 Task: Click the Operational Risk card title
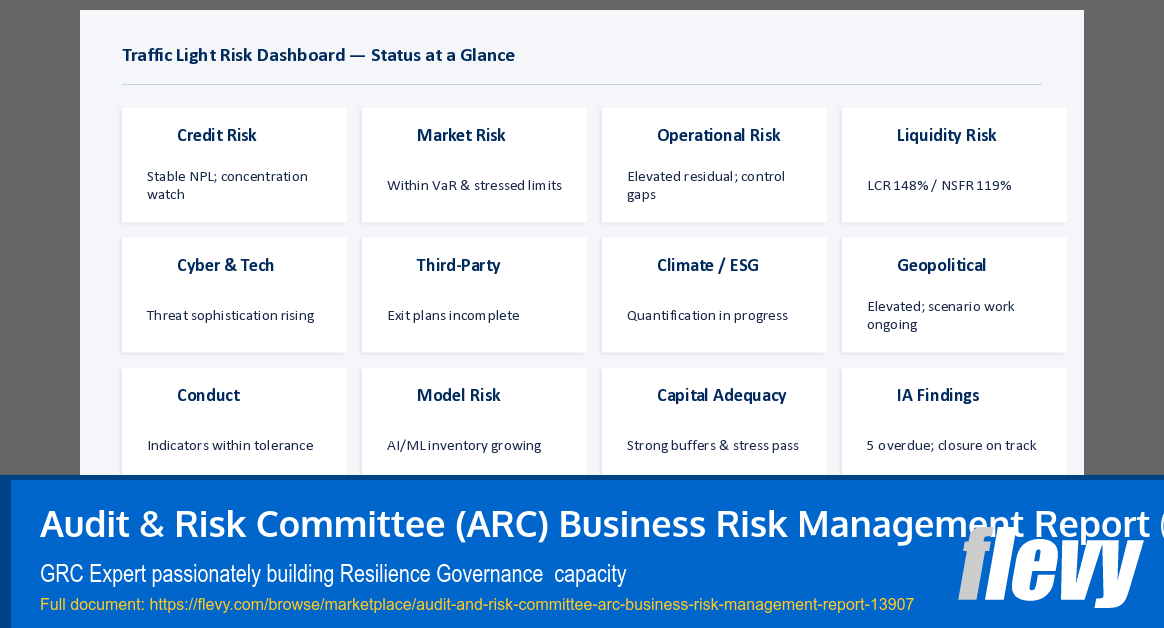[x=719, y=135]
